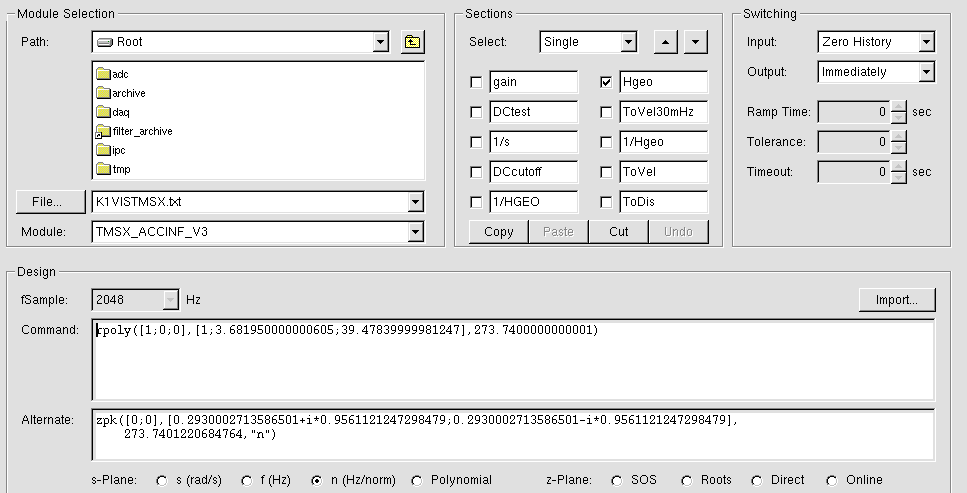Enable the gain section checkbox
This screenshot has height=493, width=967.
[x=476, y=83]
